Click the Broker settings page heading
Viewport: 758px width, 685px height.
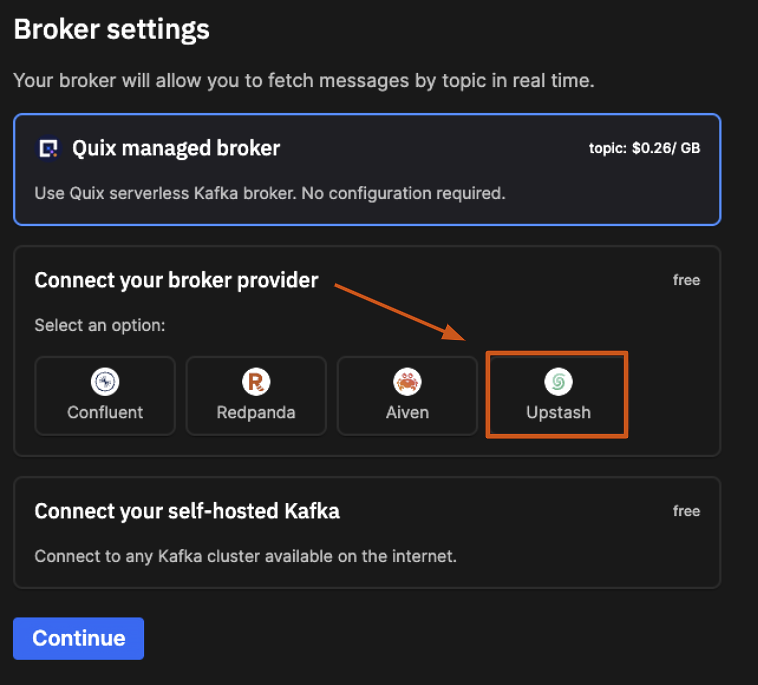pyautogui.click(x=111, y=29)
